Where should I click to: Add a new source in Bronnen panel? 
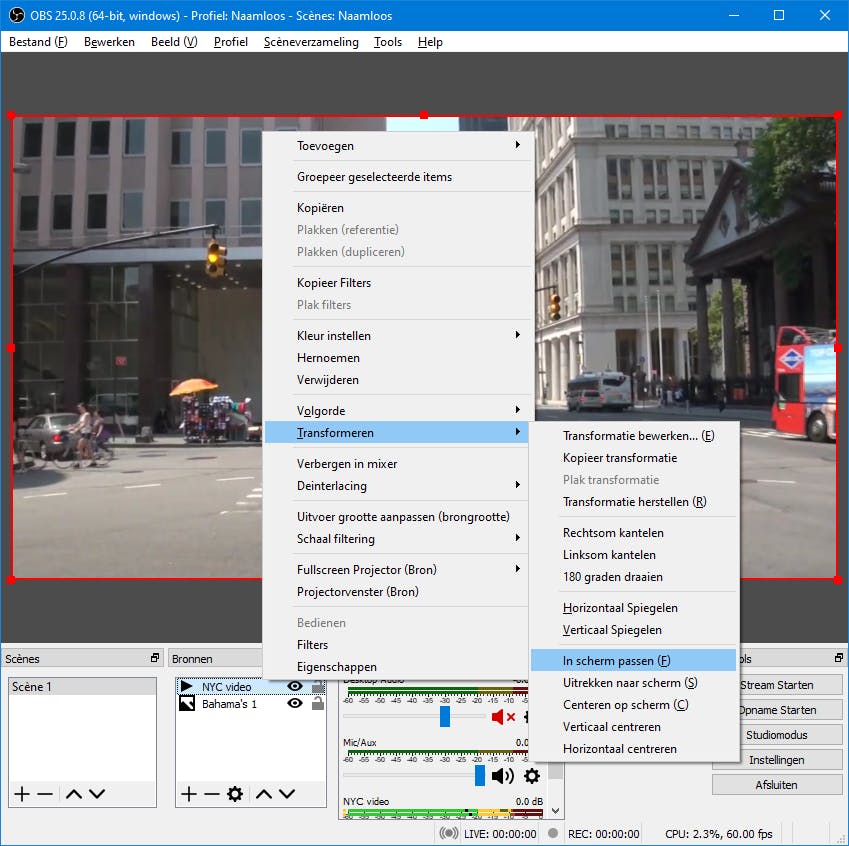point(188,794)
